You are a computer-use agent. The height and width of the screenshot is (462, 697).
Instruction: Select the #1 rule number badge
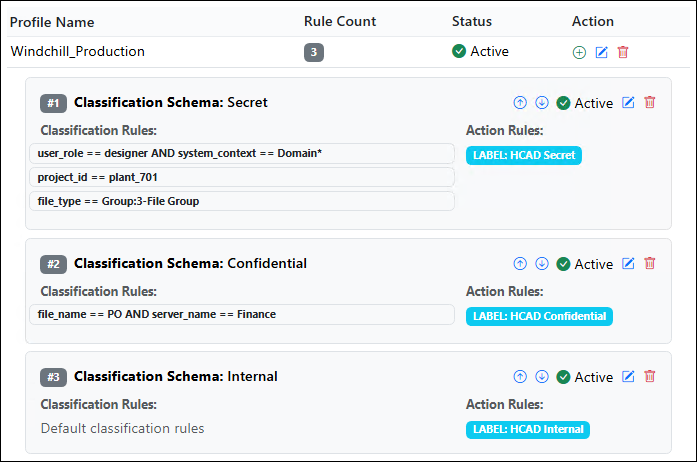[x=53, y=103]
